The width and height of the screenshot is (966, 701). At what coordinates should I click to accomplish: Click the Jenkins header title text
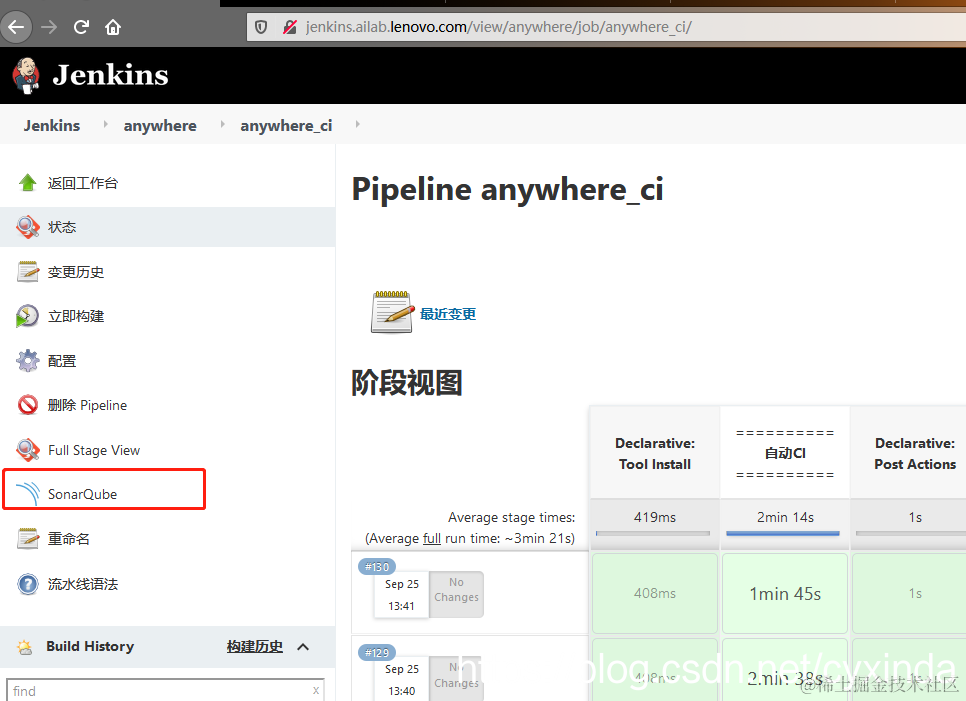click(110, 75)
